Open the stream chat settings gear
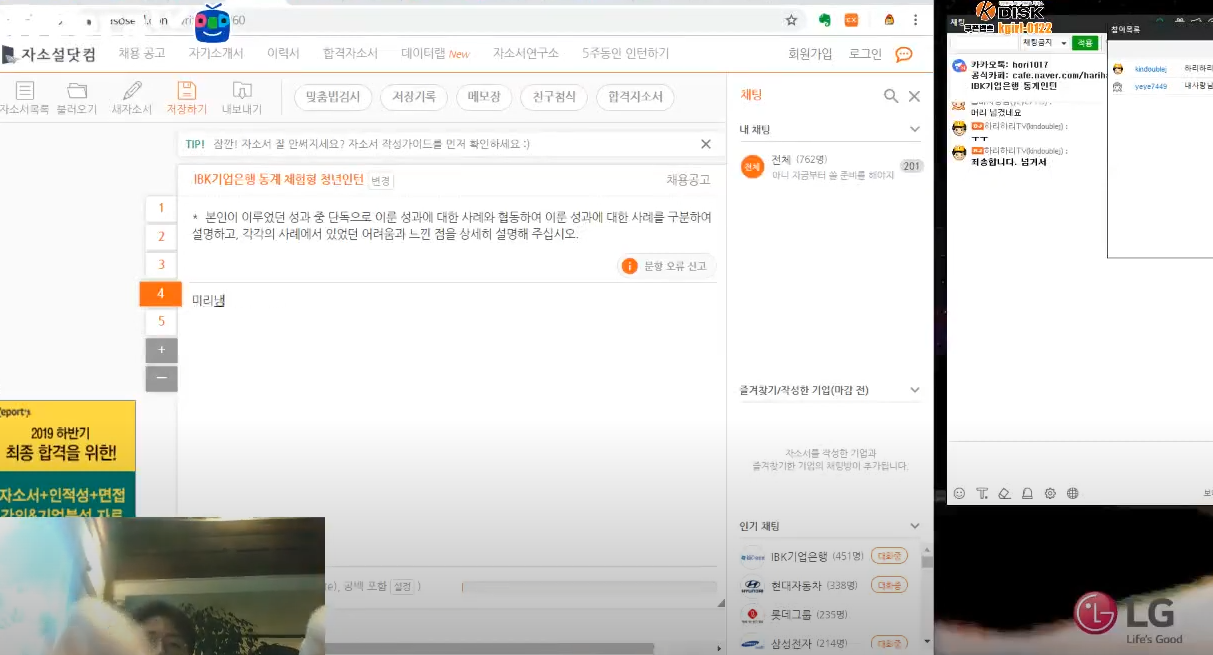Image resolution: width=1213 pixels, height=655 pixels. [x=1050, y=493]
